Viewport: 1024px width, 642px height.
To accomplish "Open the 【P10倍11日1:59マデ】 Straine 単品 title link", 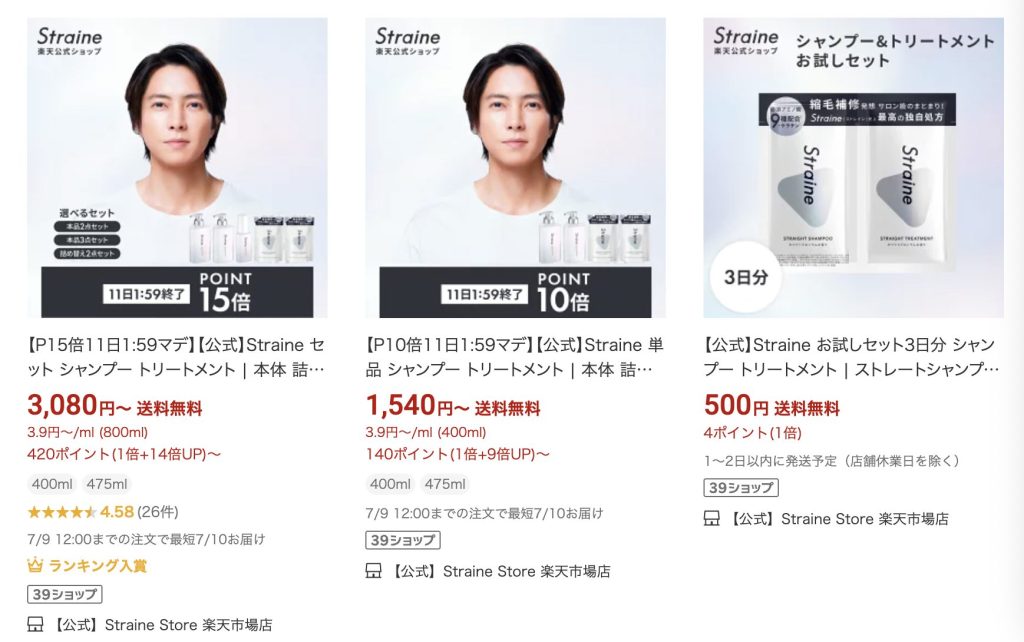I will click(515, 357).
